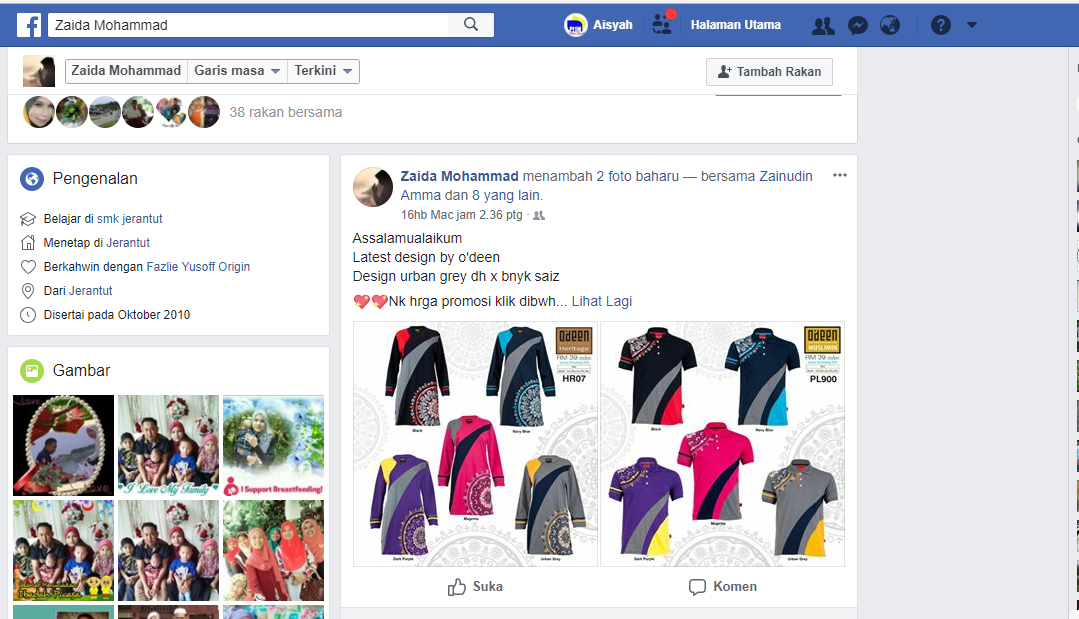Open the HR07 baju product photo
This screenshot has width=1079, height=619.
coord(476,444)
